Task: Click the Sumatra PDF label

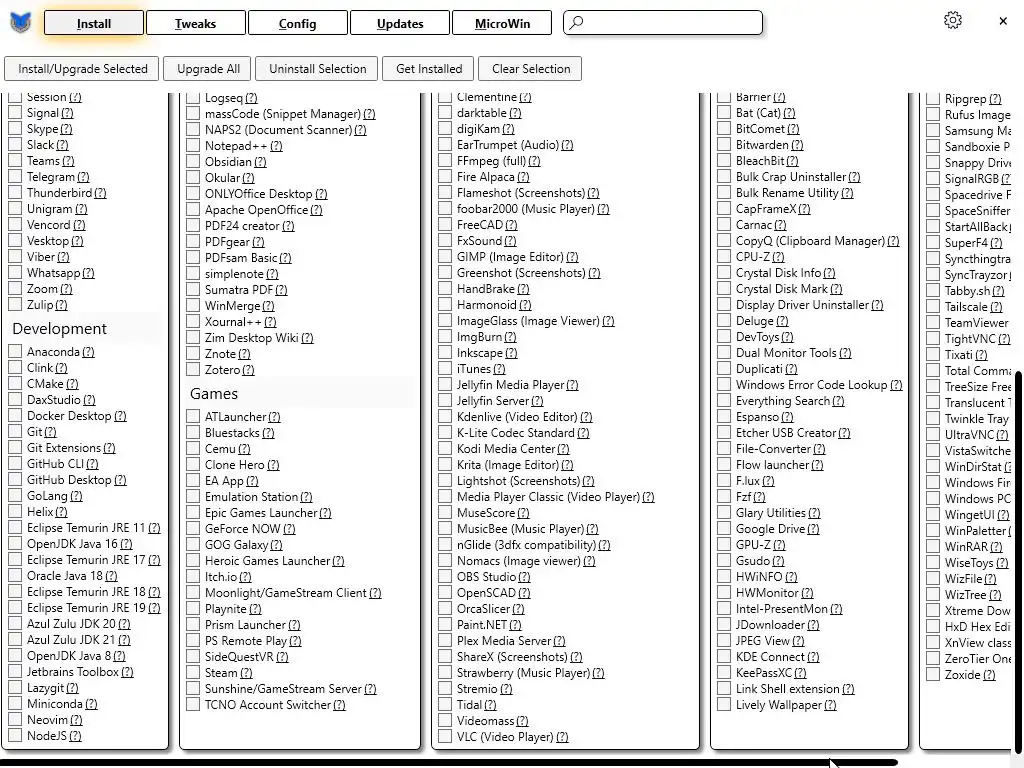Action: (x=239, y=289)
